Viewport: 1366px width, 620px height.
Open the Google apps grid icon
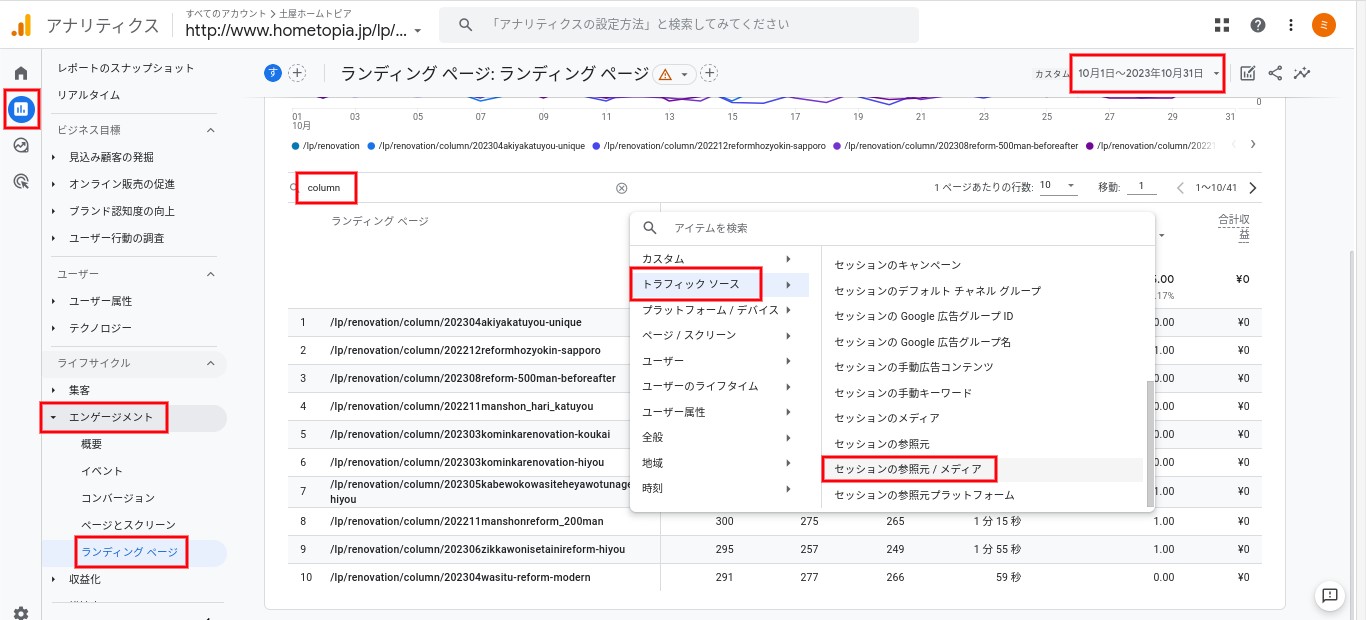(1222, 25)
